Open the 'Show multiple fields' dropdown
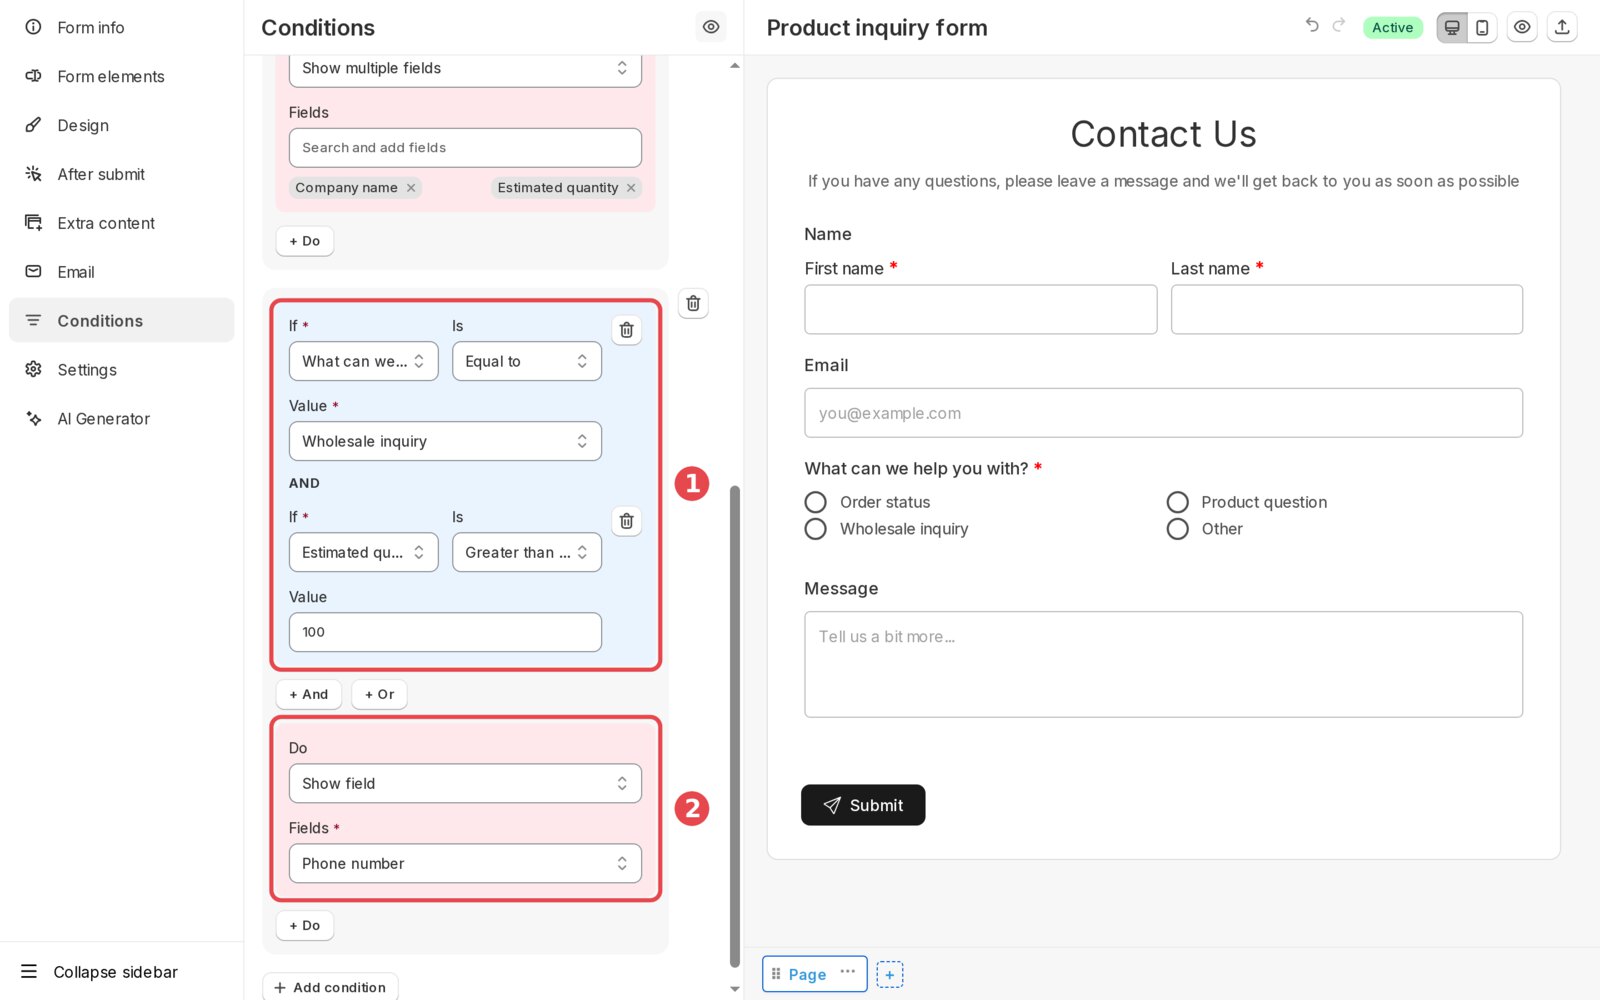The width and height of the screenshot is (1600, 1000). 465,68
